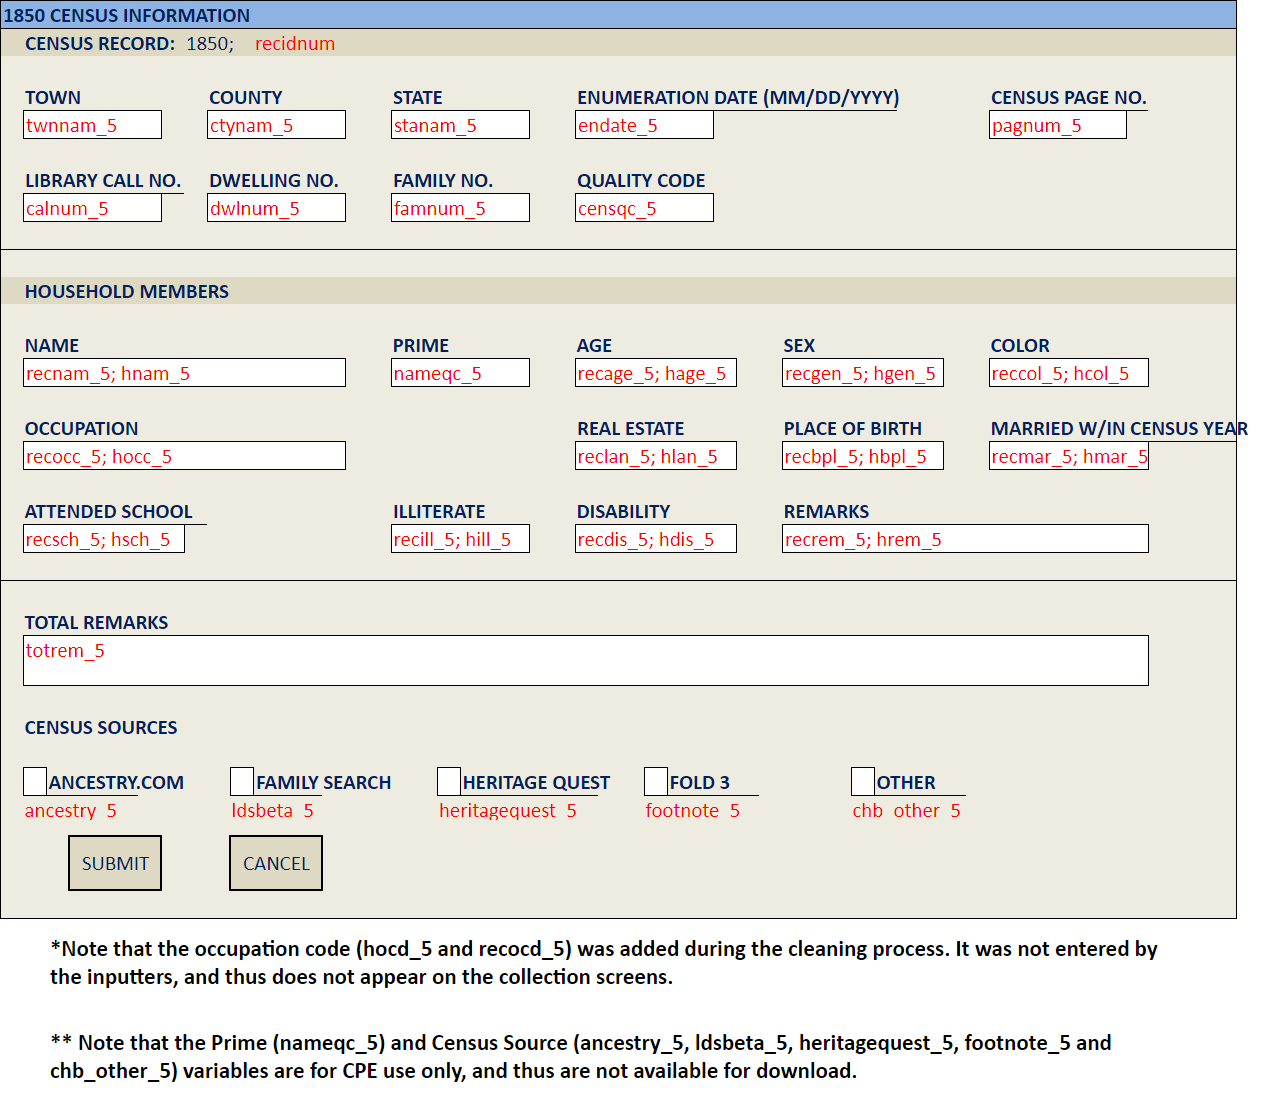Select the State input field

point(460,125)
